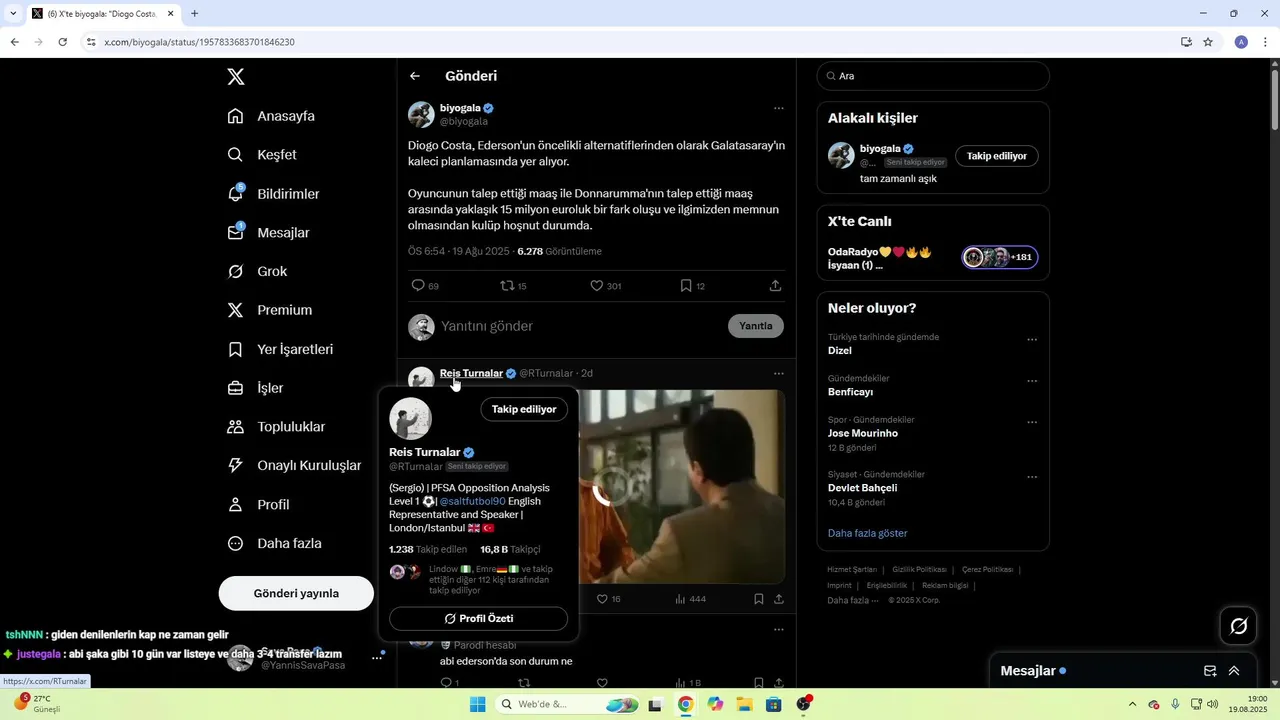Open the floating Grok button

coord(1238,626)
